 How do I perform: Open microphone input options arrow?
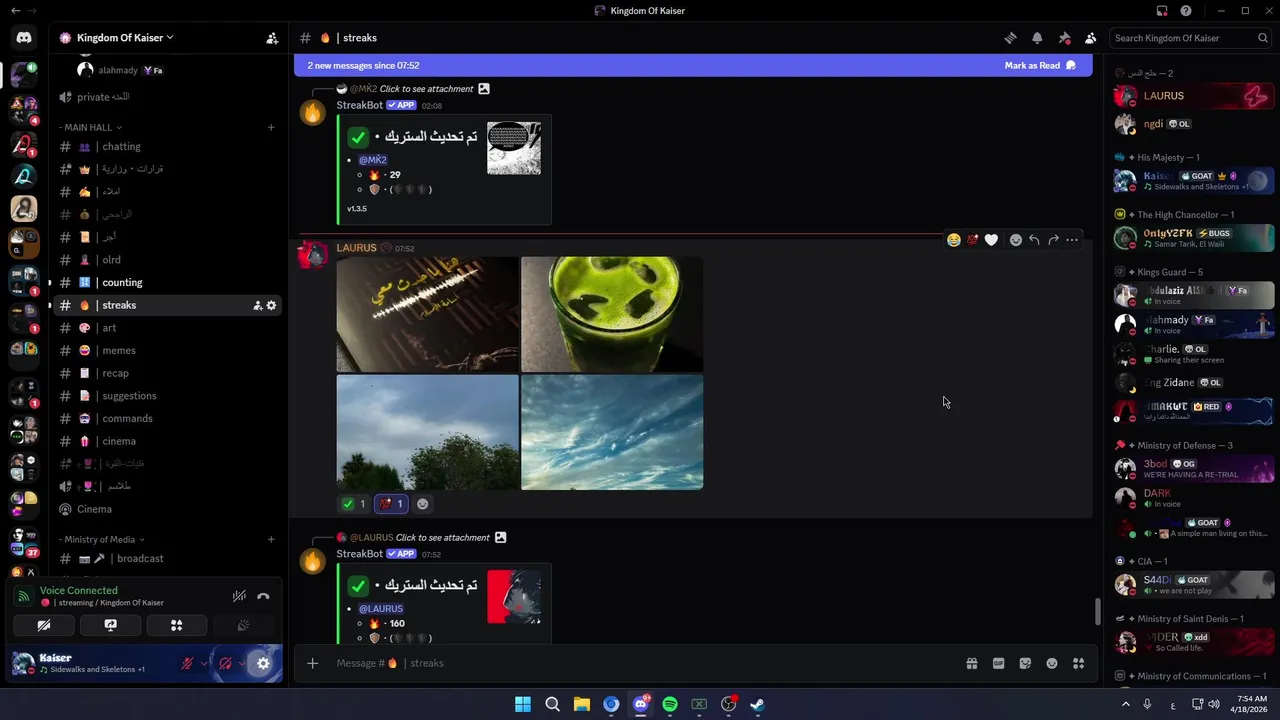coord(204,663)
